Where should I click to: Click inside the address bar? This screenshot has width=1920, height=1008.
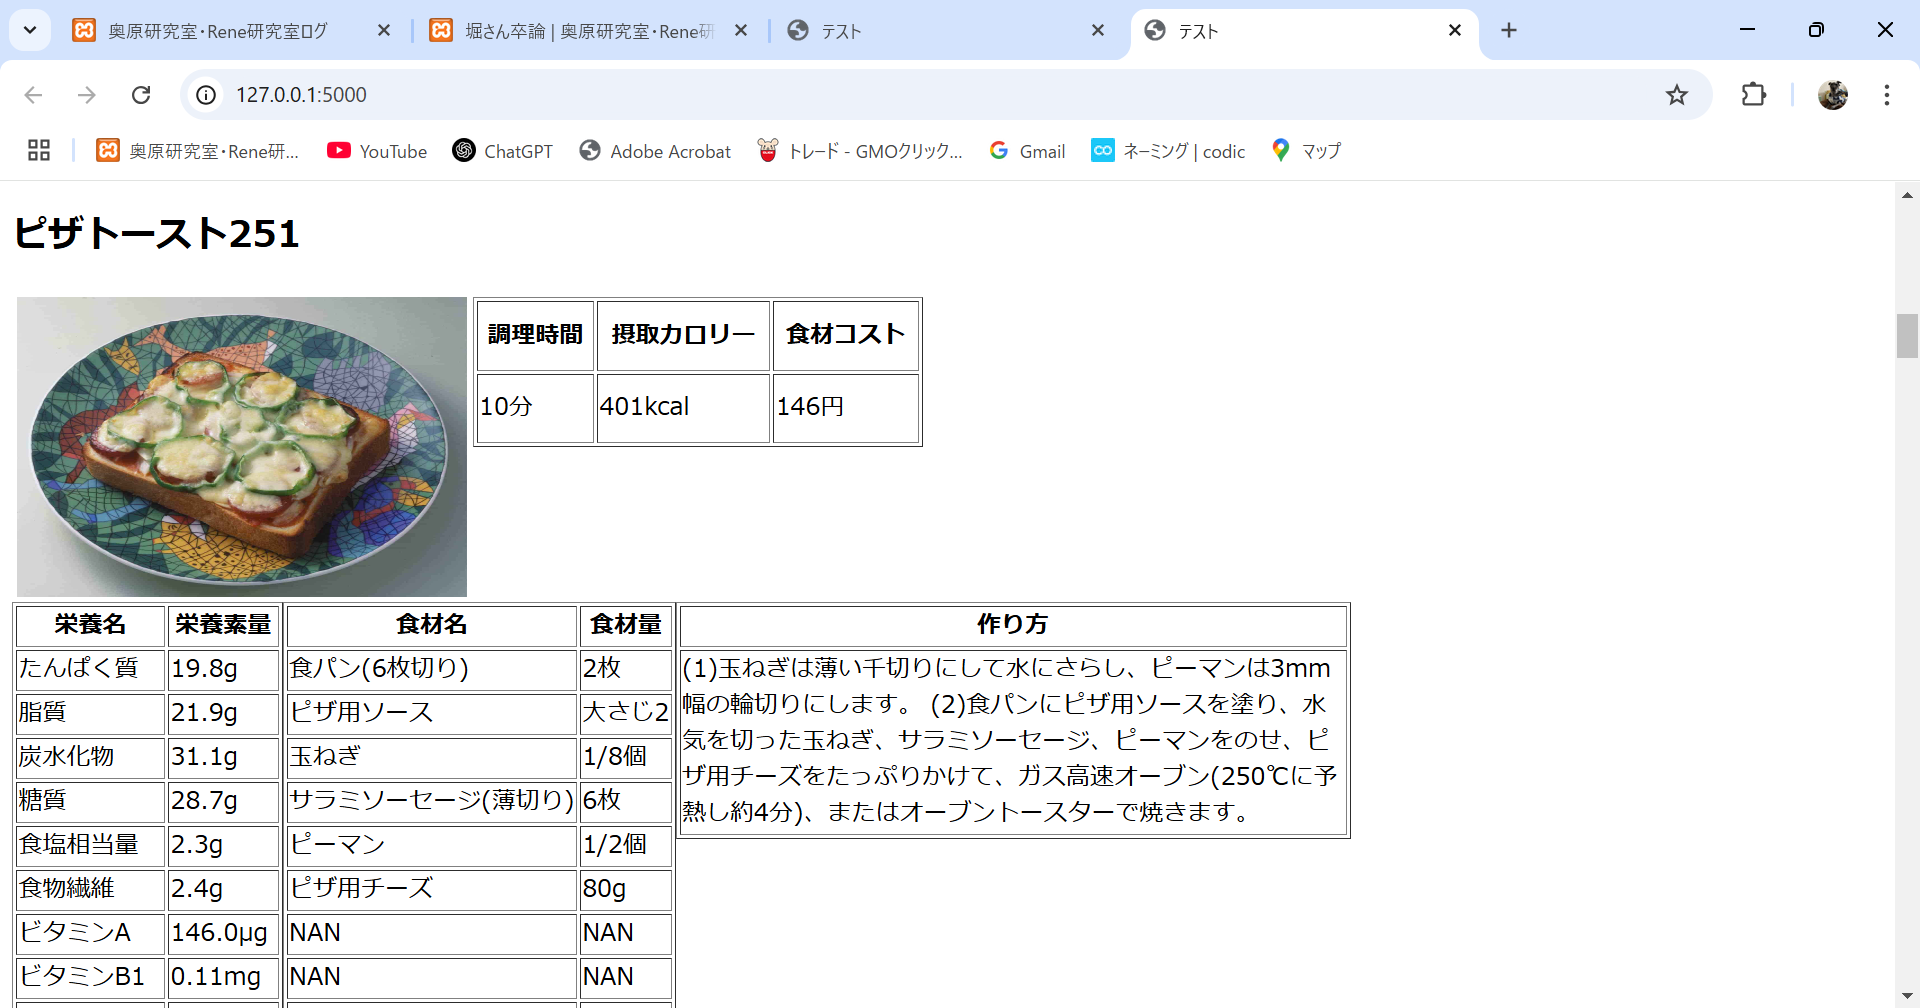pyautogui.click(x=600, y=94)
